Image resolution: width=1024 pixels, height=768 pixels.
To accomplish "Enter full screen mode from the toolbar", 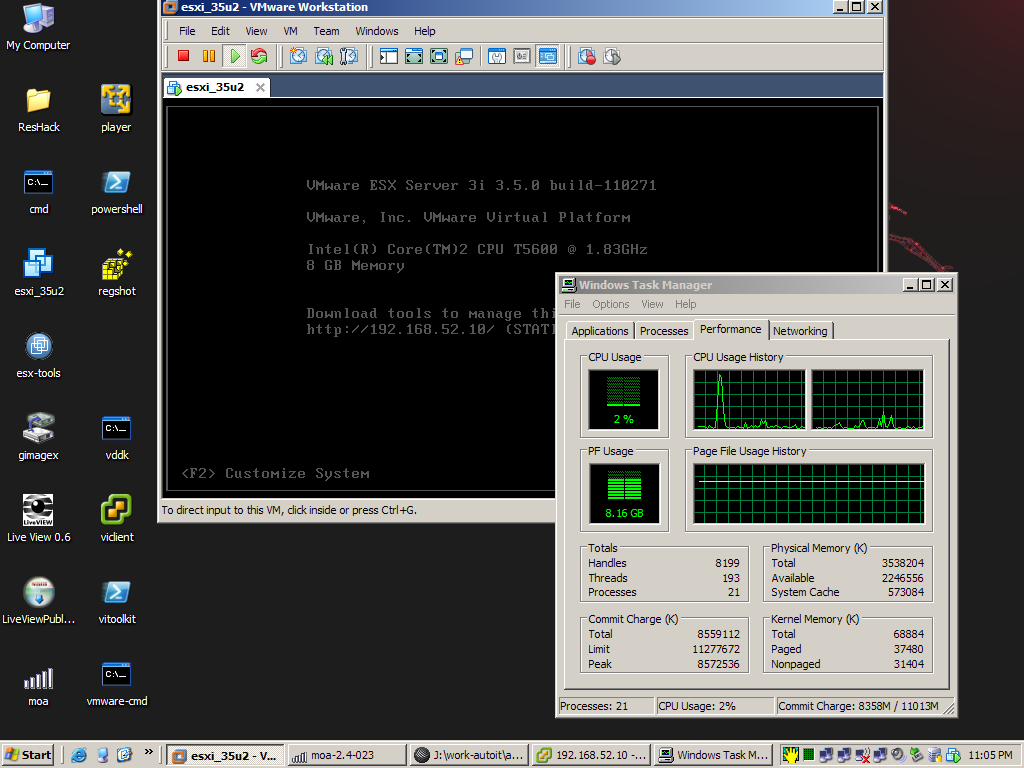I will 413,56.
